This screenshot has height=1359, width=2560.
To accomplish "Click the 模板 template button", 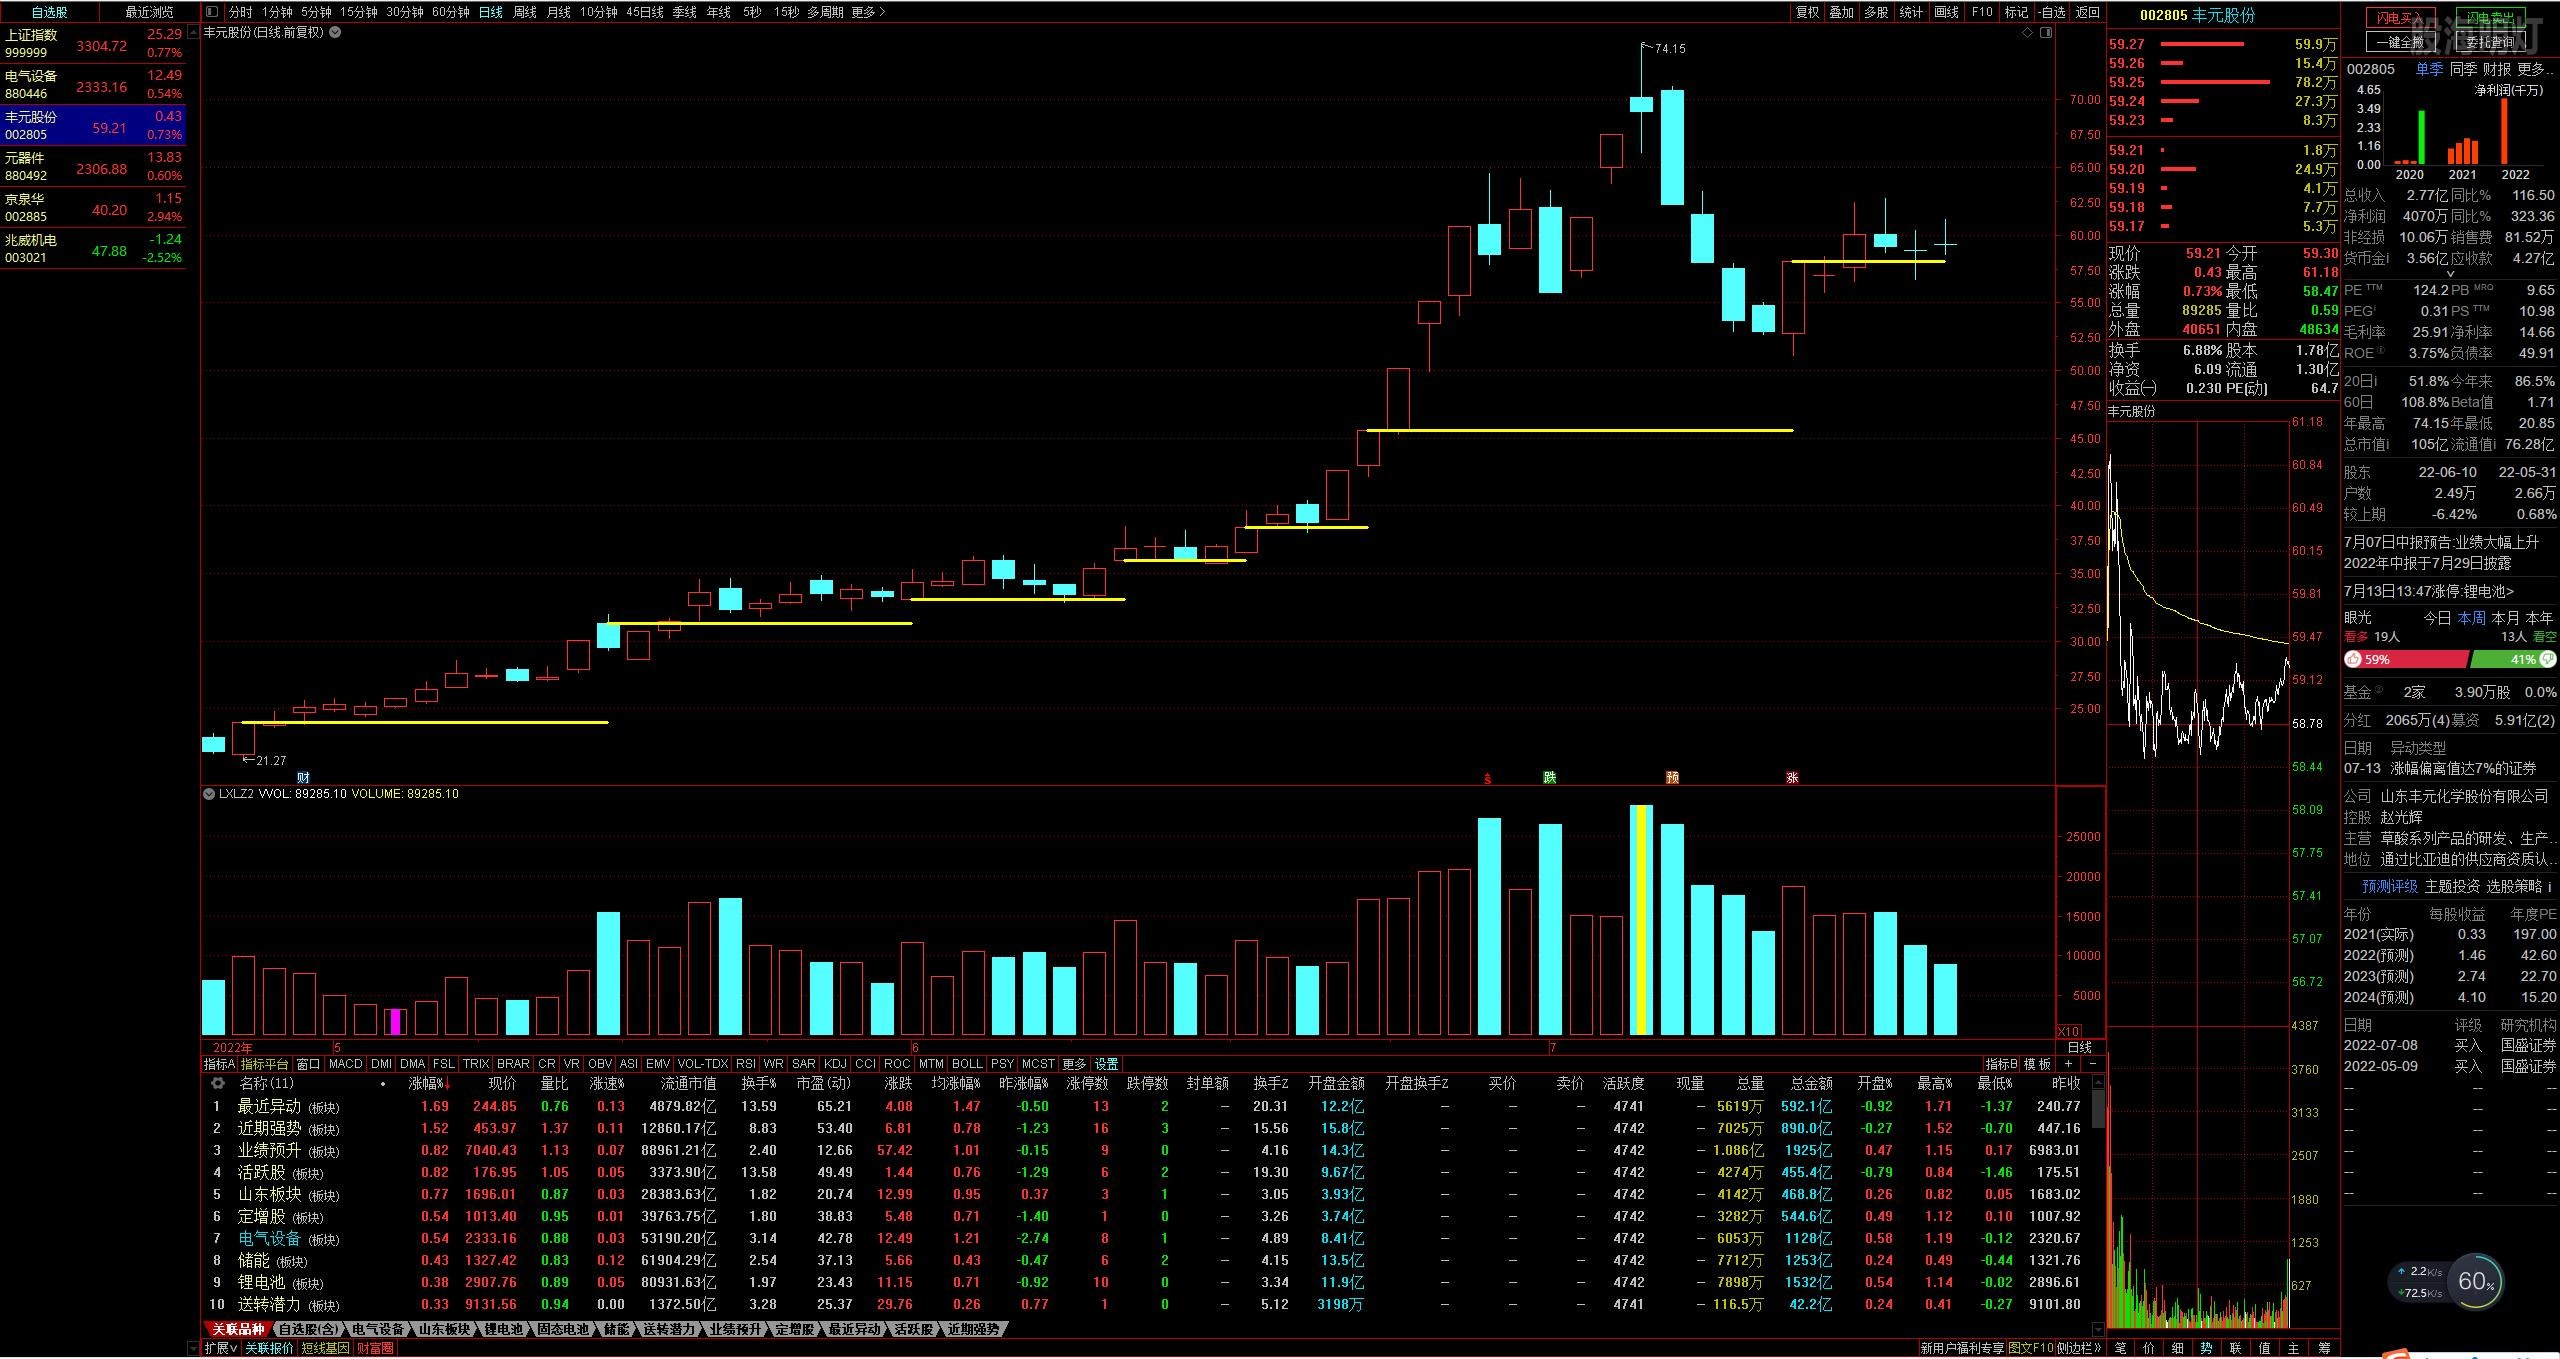I will (2038, 1064).
